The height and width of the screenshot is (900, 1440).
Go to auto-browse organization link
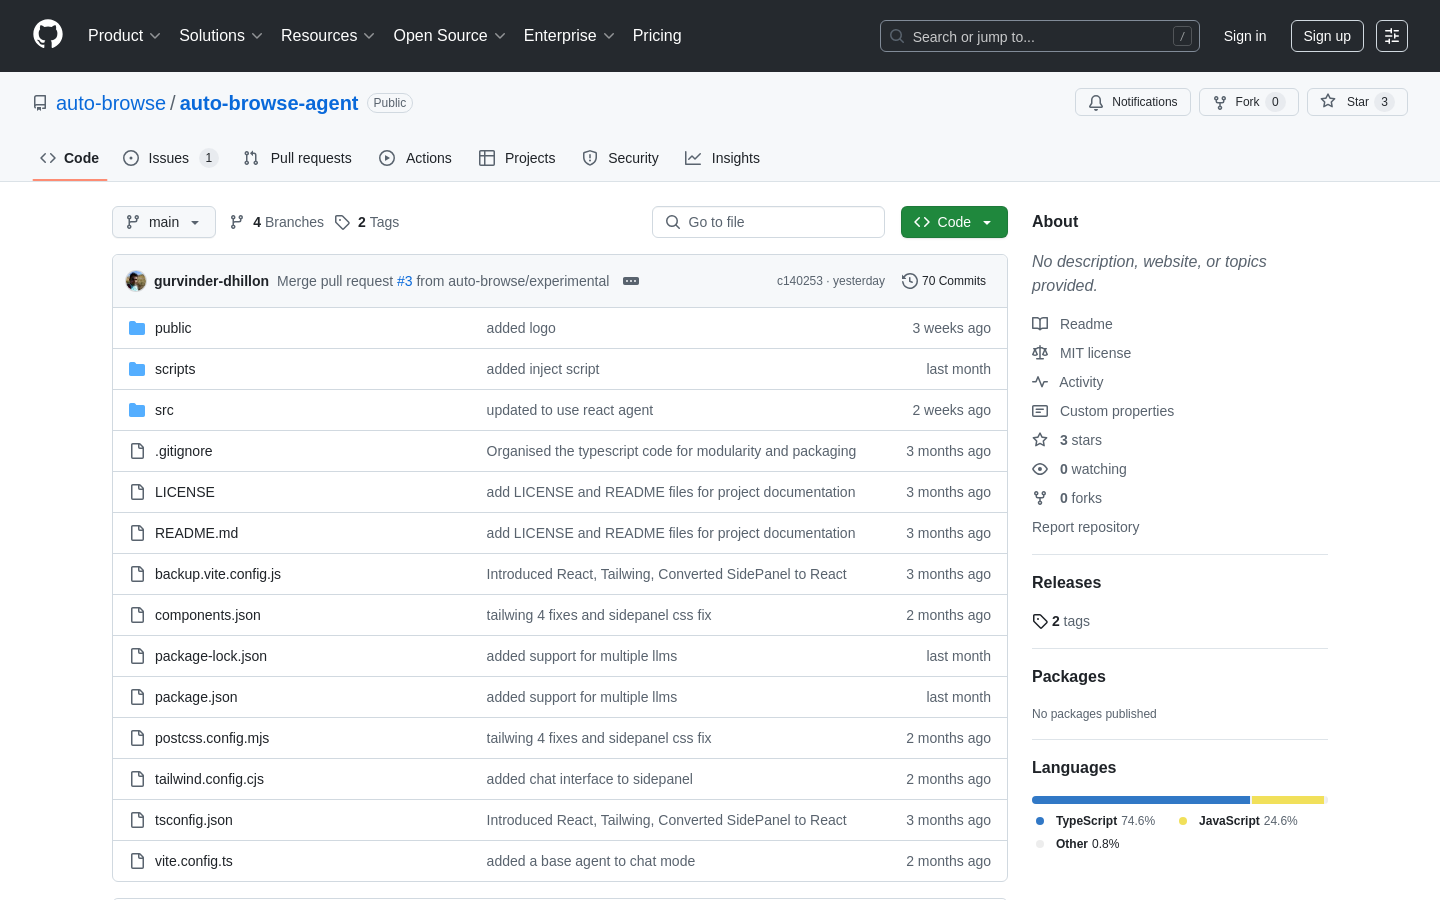pos(111,103)
